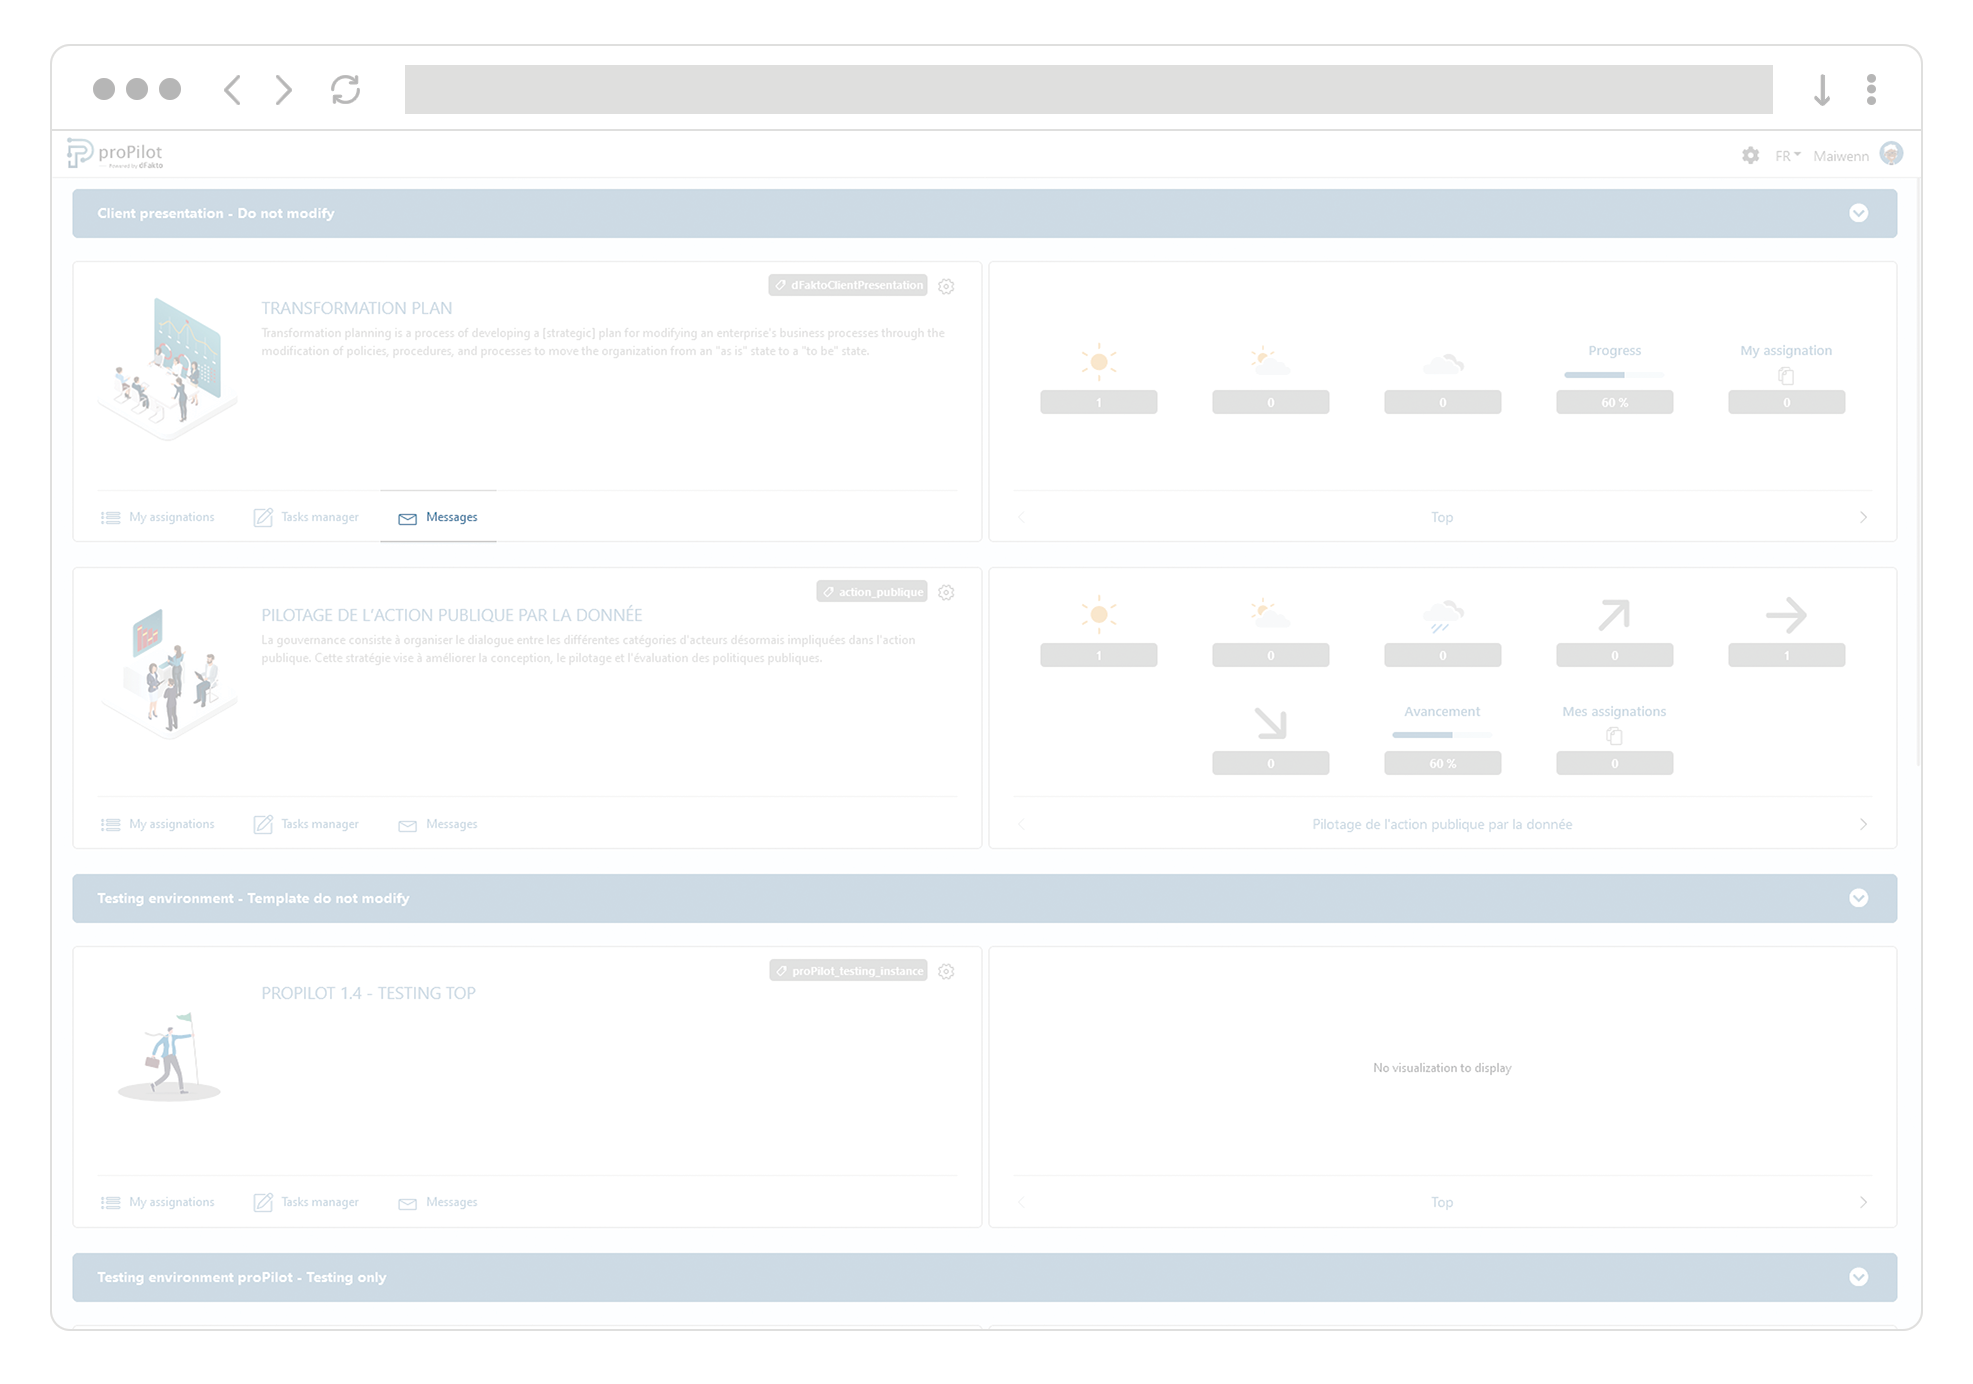
Task: Click the sunny weather icon showing count 1
Action: pos(1098,362)
